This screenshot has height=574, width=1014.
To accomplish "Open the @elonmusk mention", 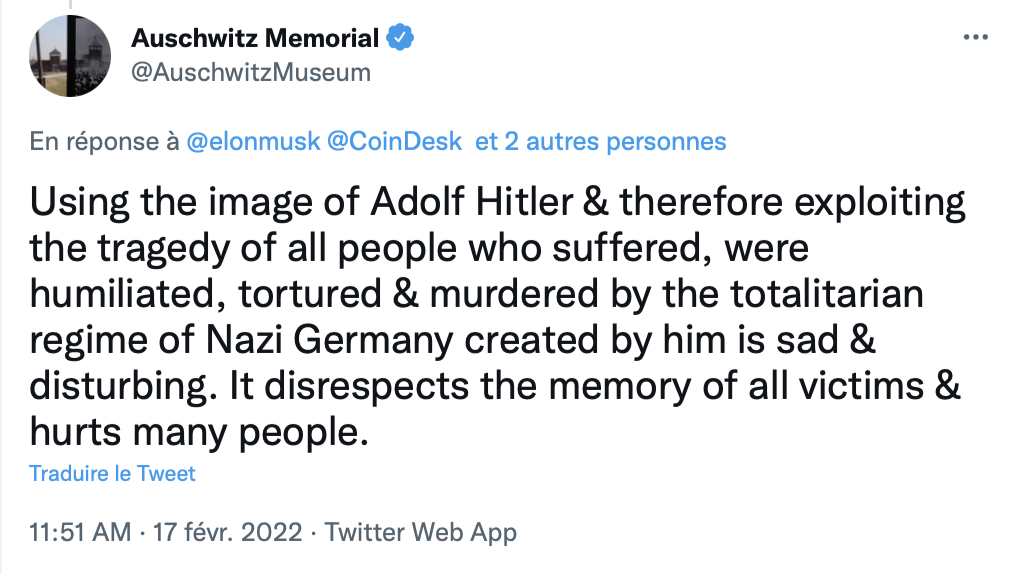I will 253,141.
